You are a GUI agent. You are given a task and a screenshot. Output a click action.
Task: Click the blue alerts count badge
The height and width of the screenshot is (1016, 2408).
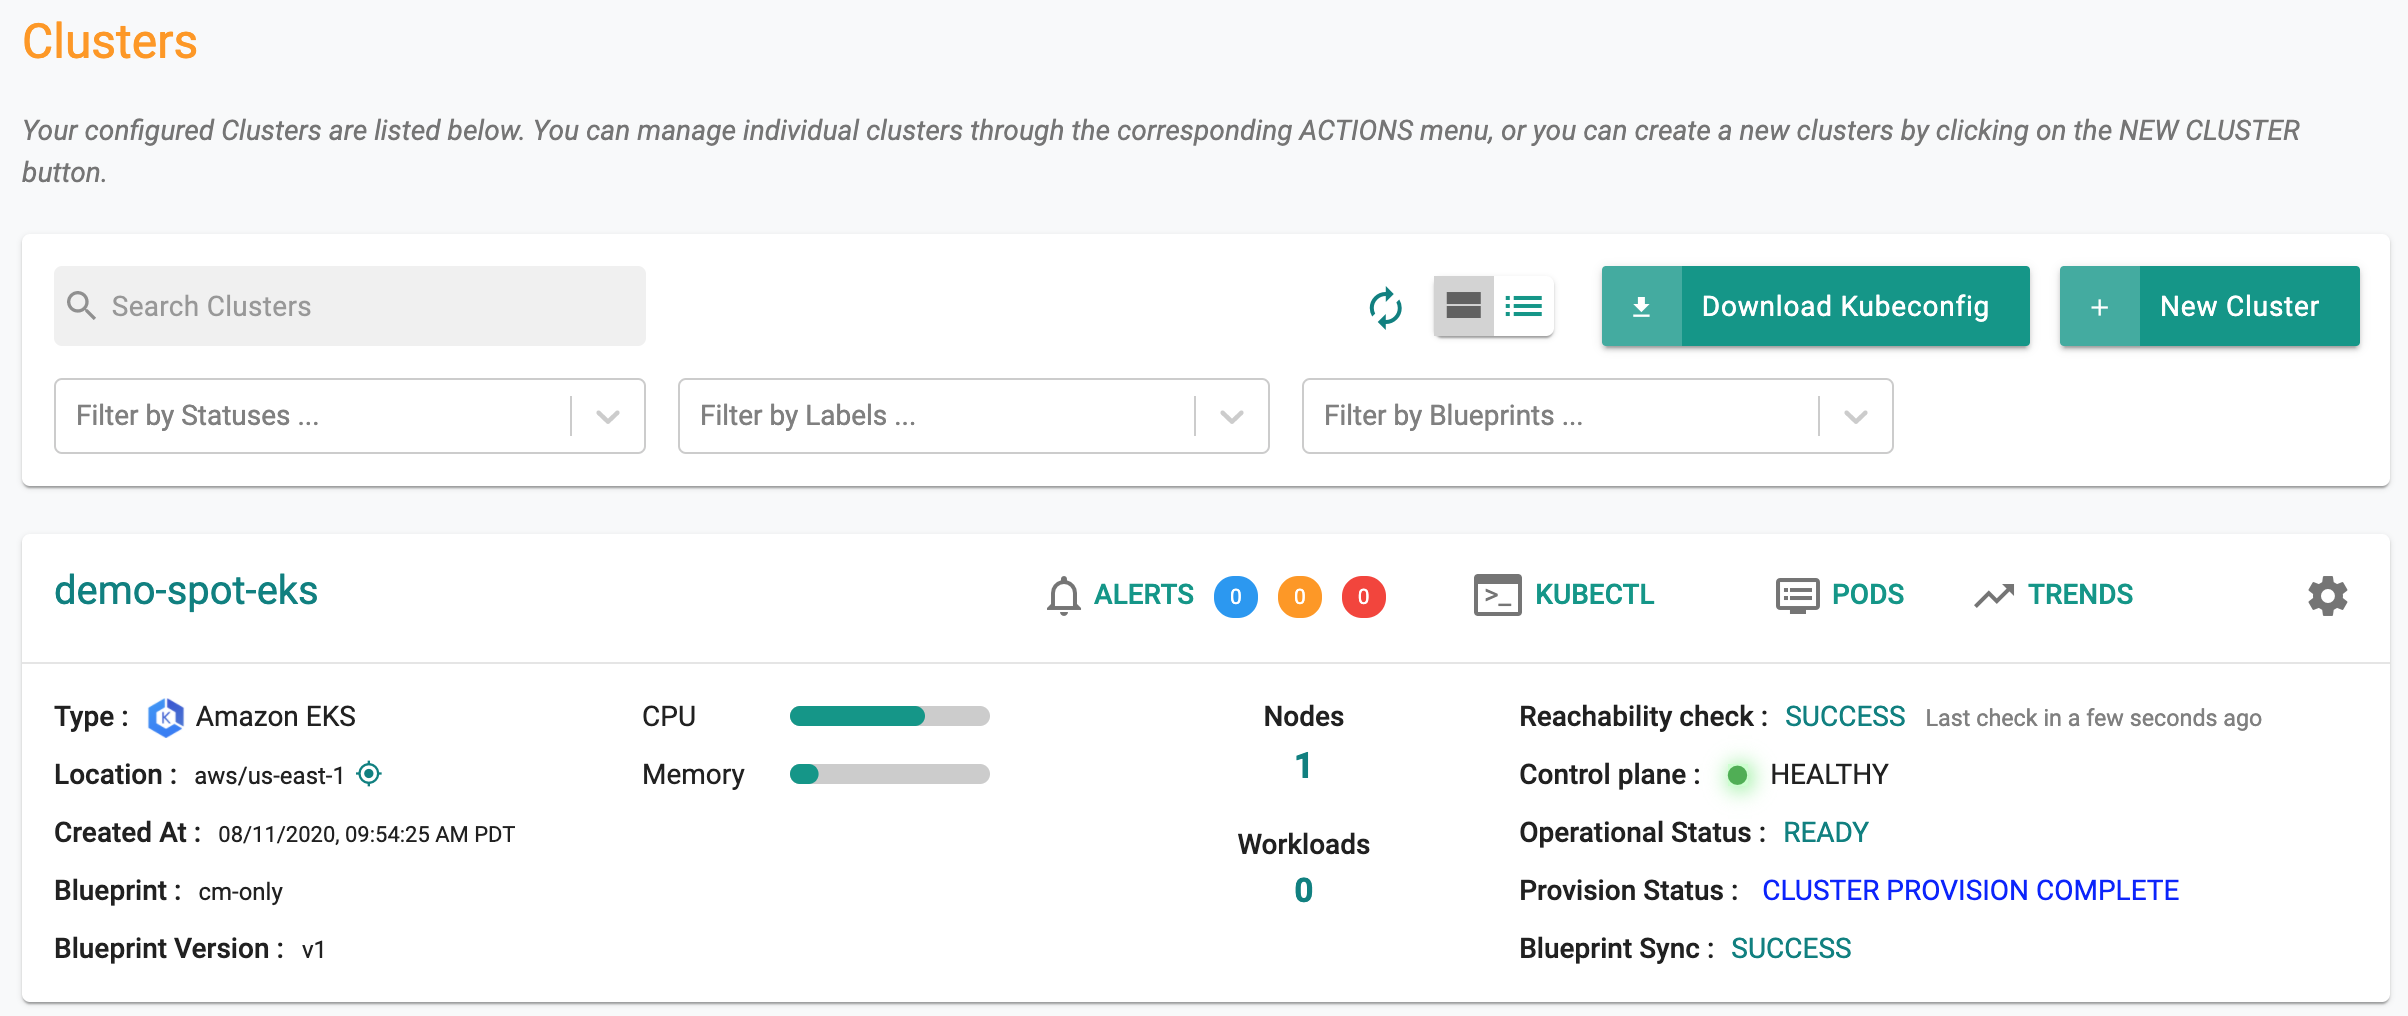tap(1235, 597)
